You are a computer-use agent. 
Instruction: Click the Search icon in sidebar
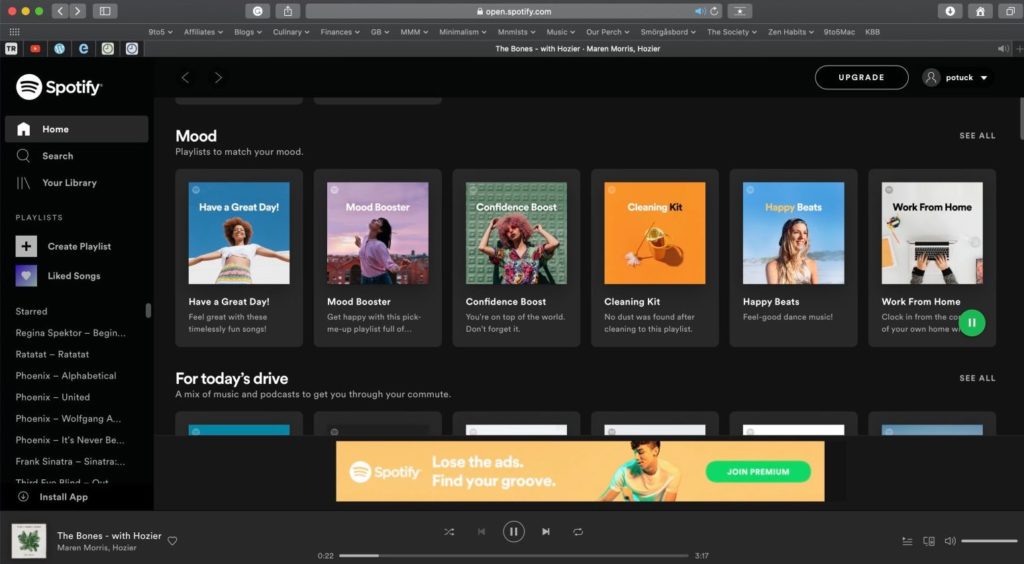click(x=23, y=156)
